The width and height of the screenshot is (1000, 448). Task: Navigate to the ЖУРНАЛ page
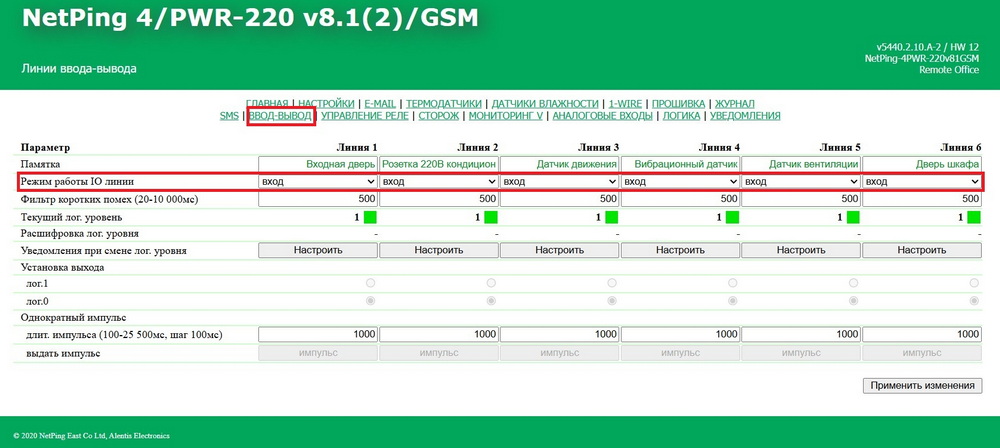(x=734, y=103)
